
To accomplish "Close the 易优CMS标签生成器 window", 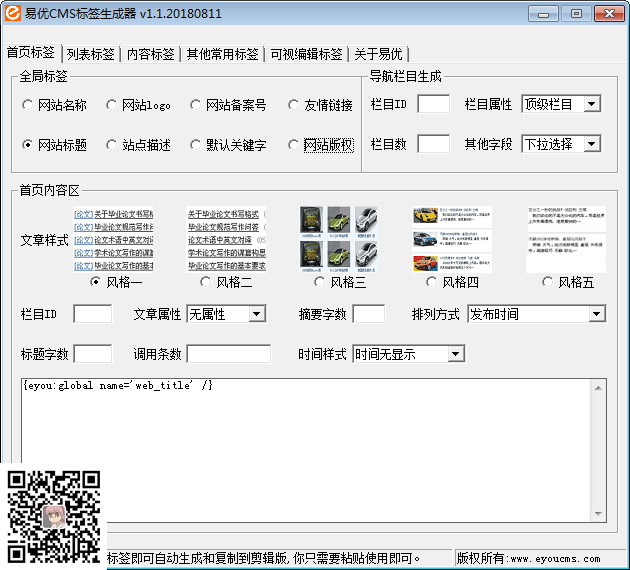I will click(609, 14).
